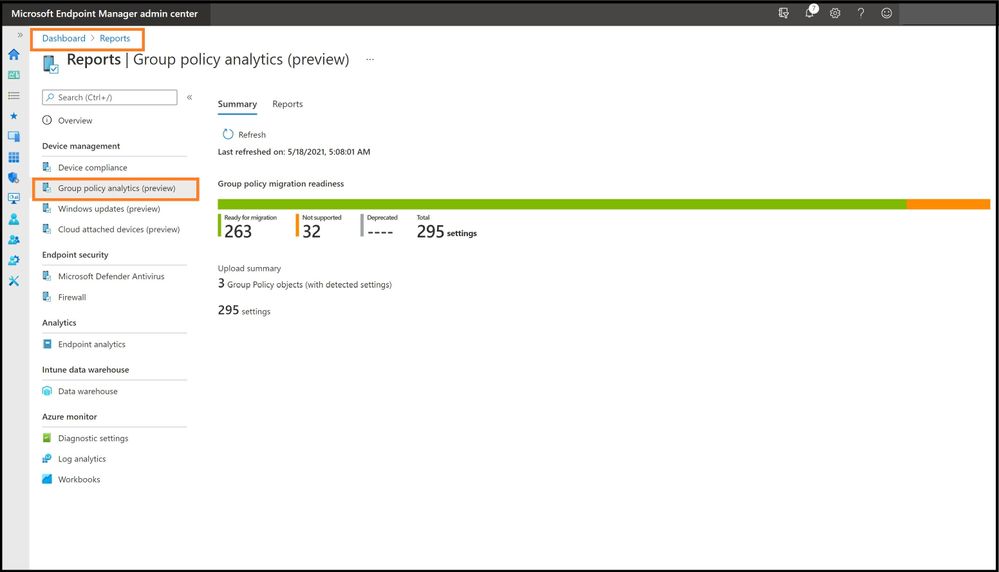
Task: Open Users person icon in left rail
Action: click(13, 219)
